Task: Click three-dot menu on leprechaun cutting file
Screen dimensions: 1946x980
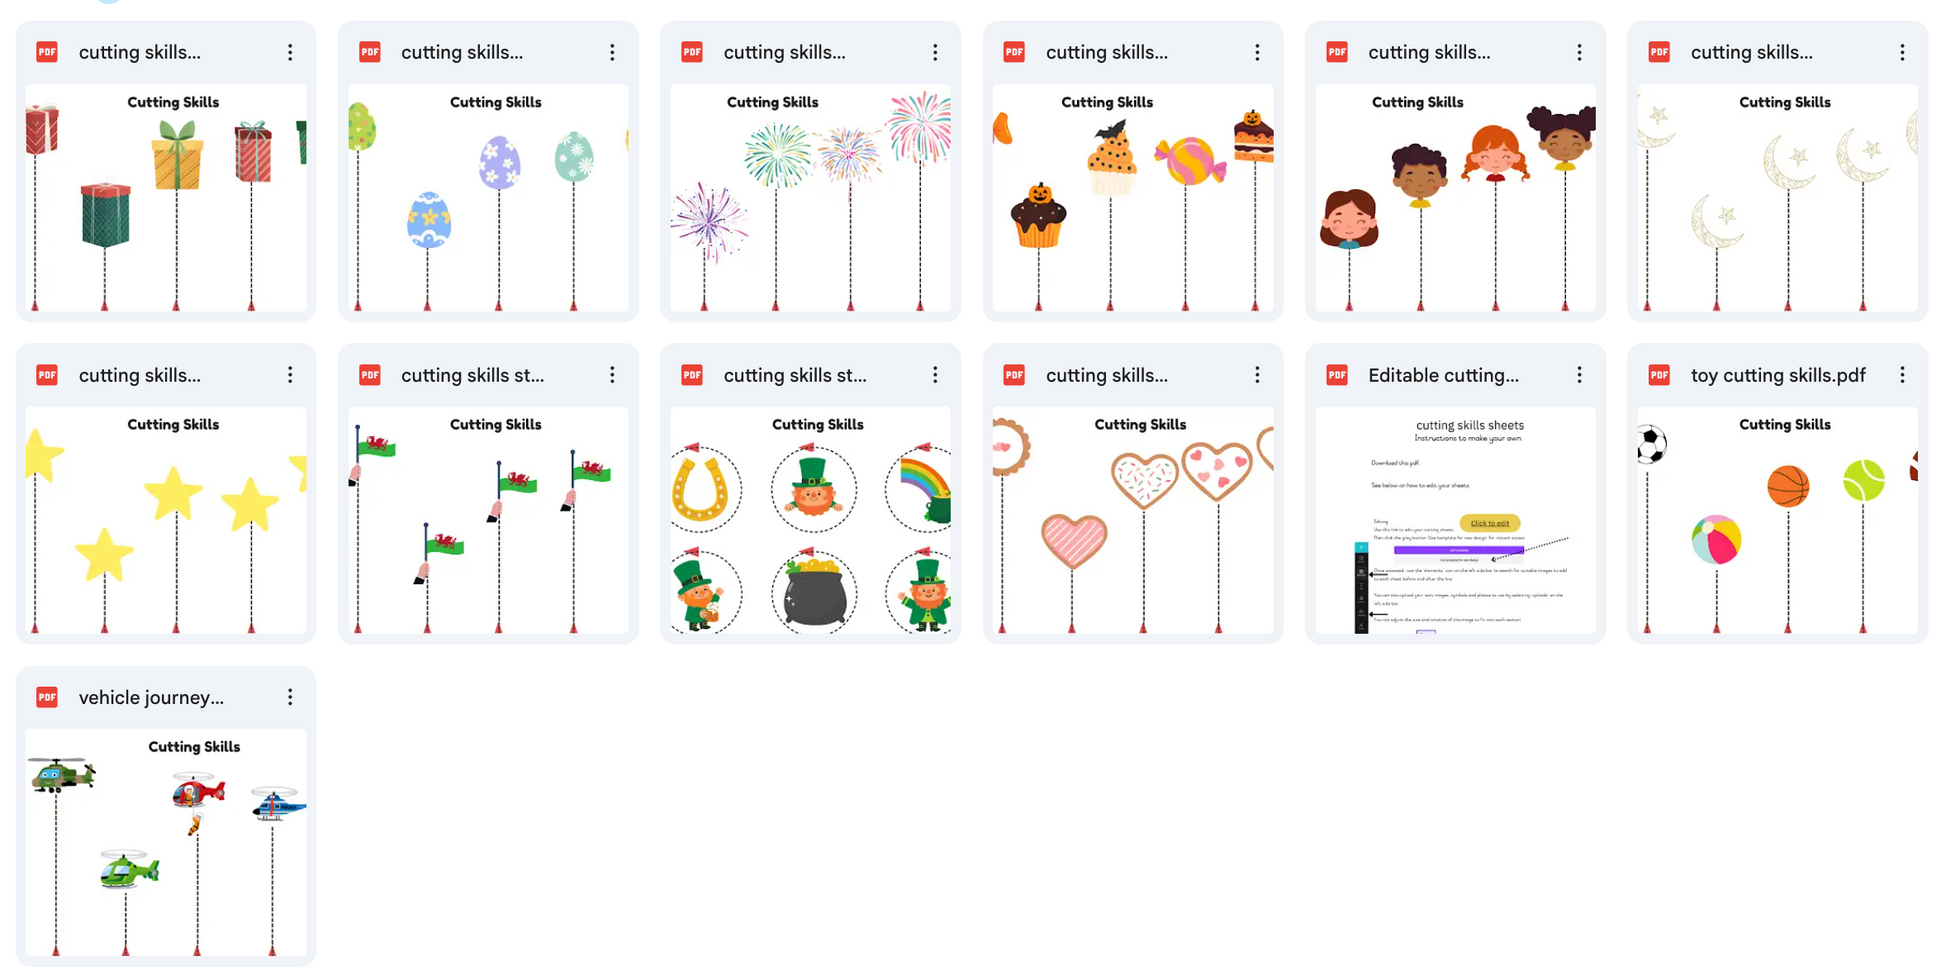Action: coord(935,375)
